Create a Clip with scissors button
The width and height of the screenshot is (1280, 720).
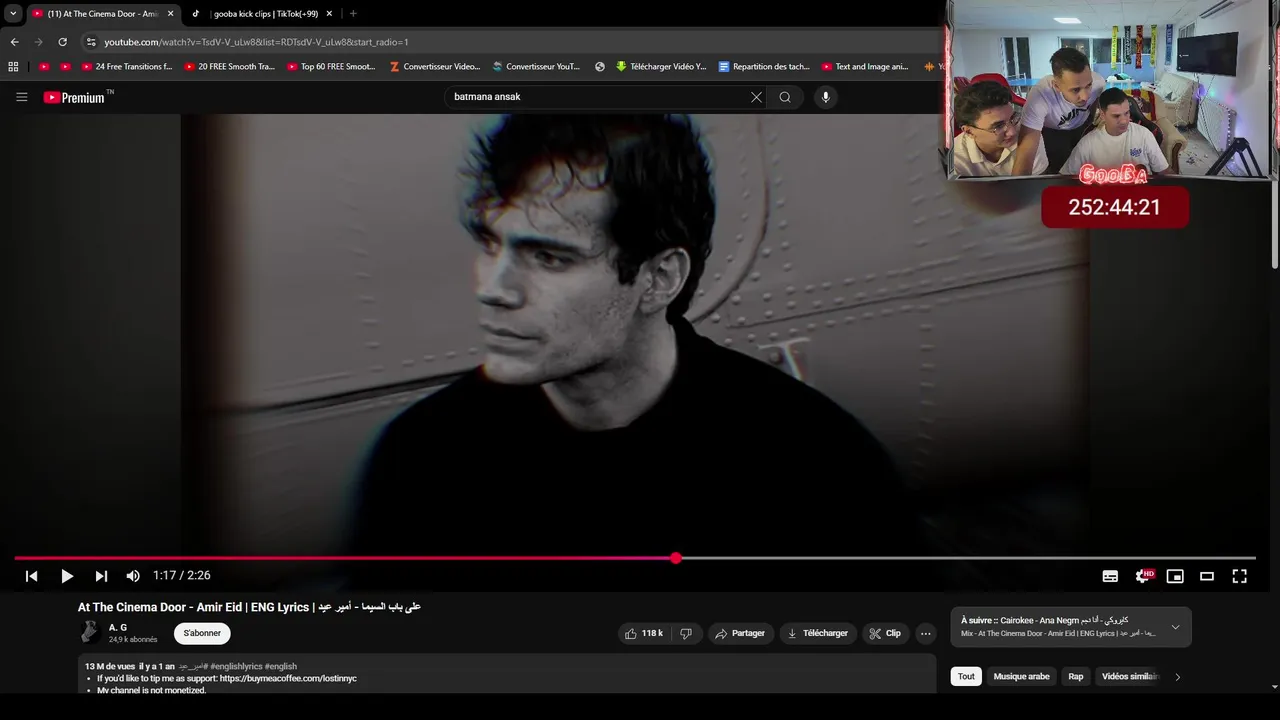(x=886, y=633)
